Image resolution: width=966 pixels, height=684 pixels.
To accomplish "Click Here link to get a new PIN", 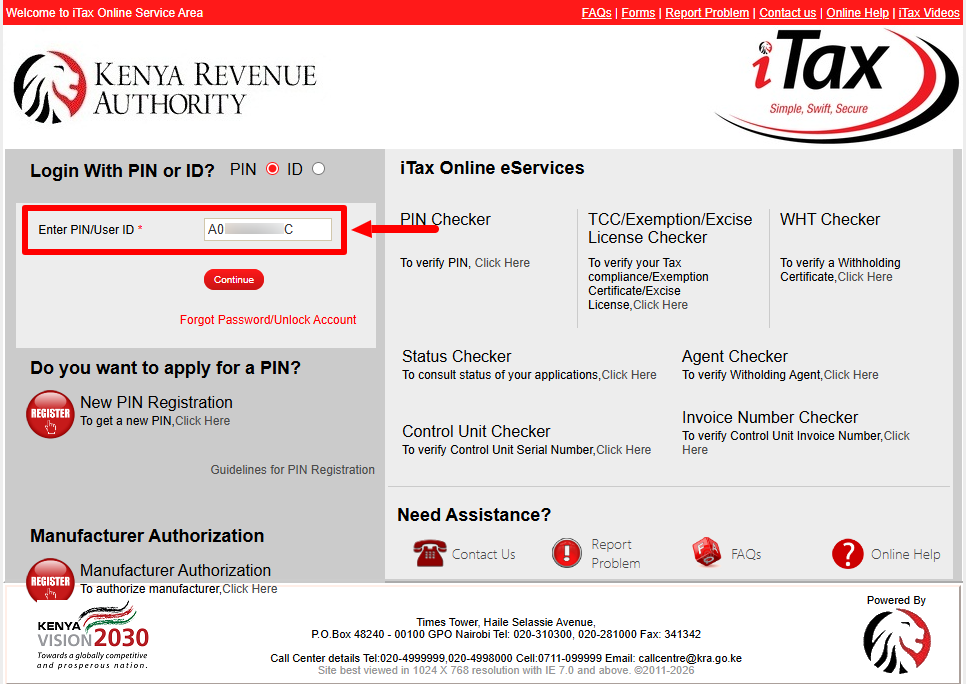I will (203, 421).
